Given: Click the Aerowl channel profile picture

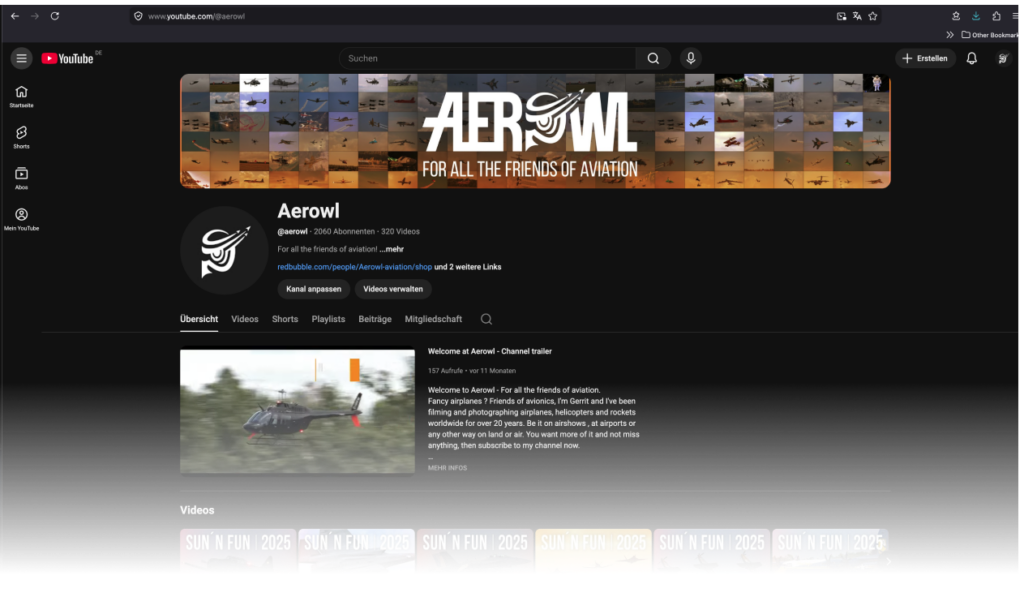Looking at the screenshot, I should 224,250.
